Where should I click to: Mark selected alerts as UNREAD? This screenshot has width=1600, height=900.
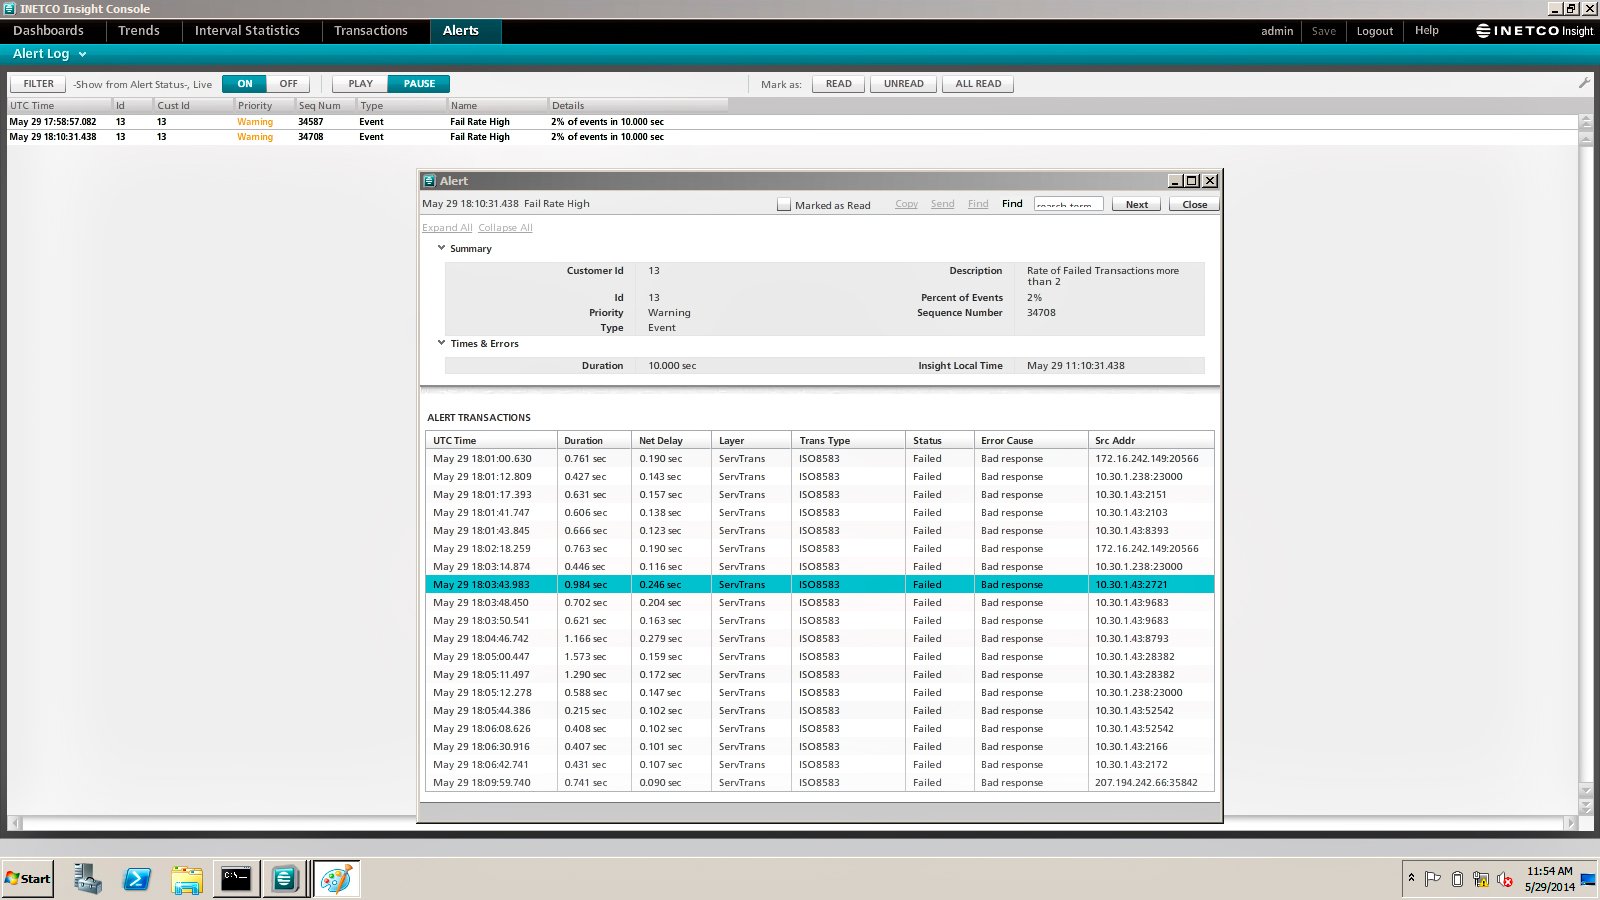click(904, 84)
